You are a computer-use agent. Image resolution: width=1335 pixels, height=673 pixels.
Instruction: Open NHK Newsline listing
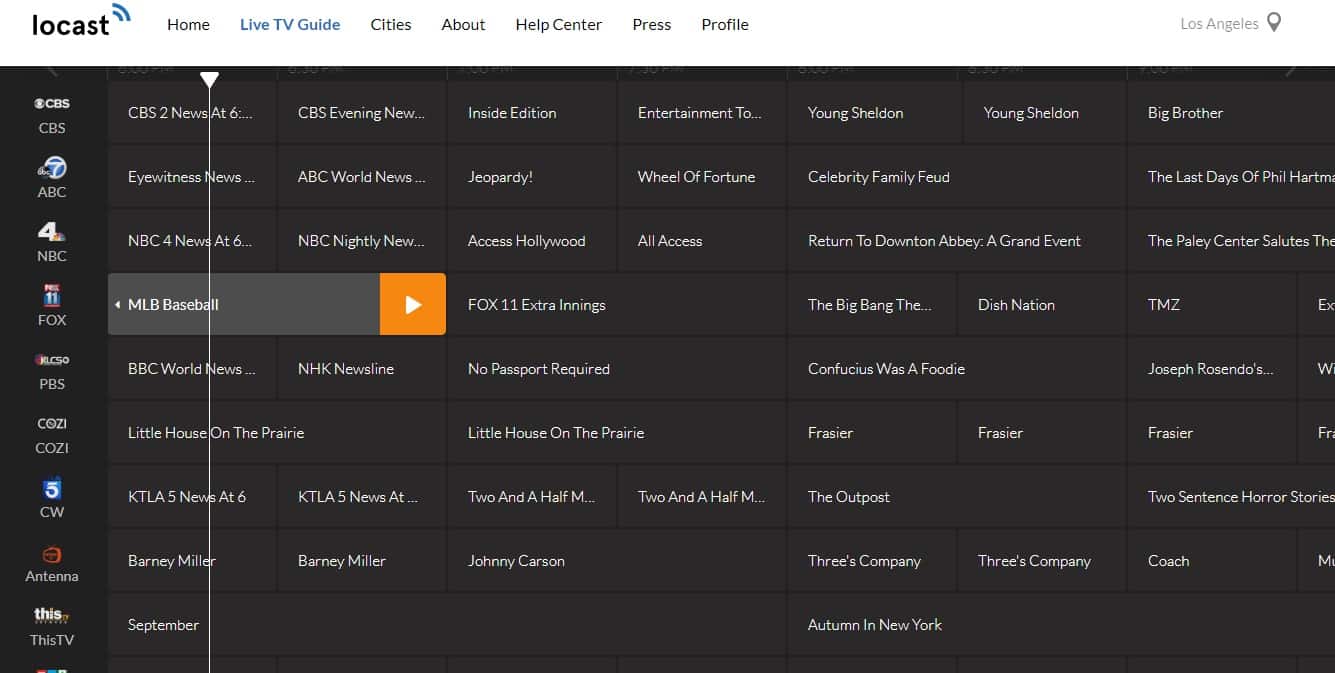point(362,369)
